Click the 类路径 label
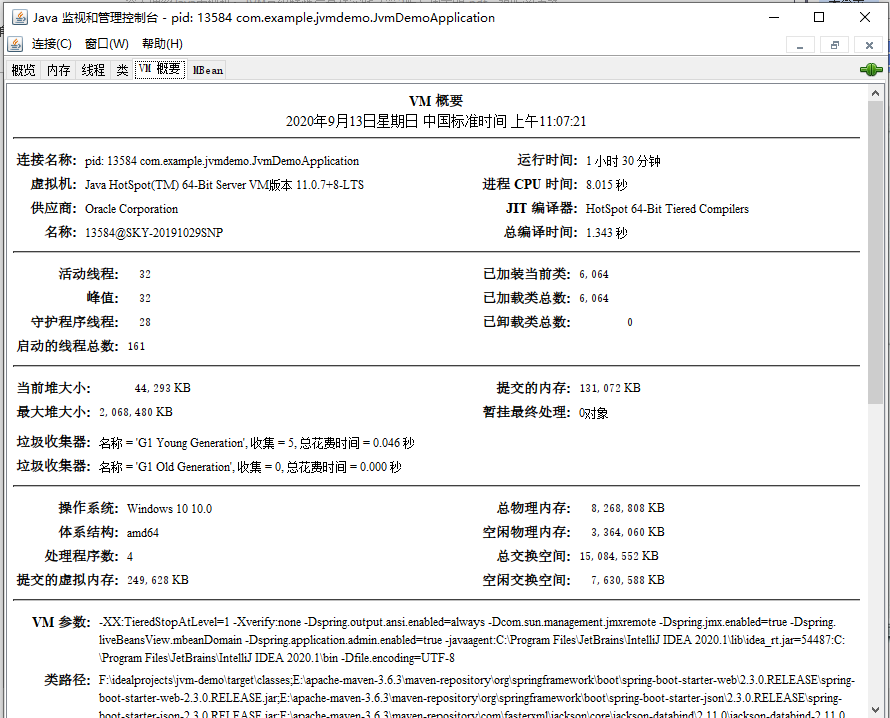The width and height of the screenshot is (890, 718). 68,679
